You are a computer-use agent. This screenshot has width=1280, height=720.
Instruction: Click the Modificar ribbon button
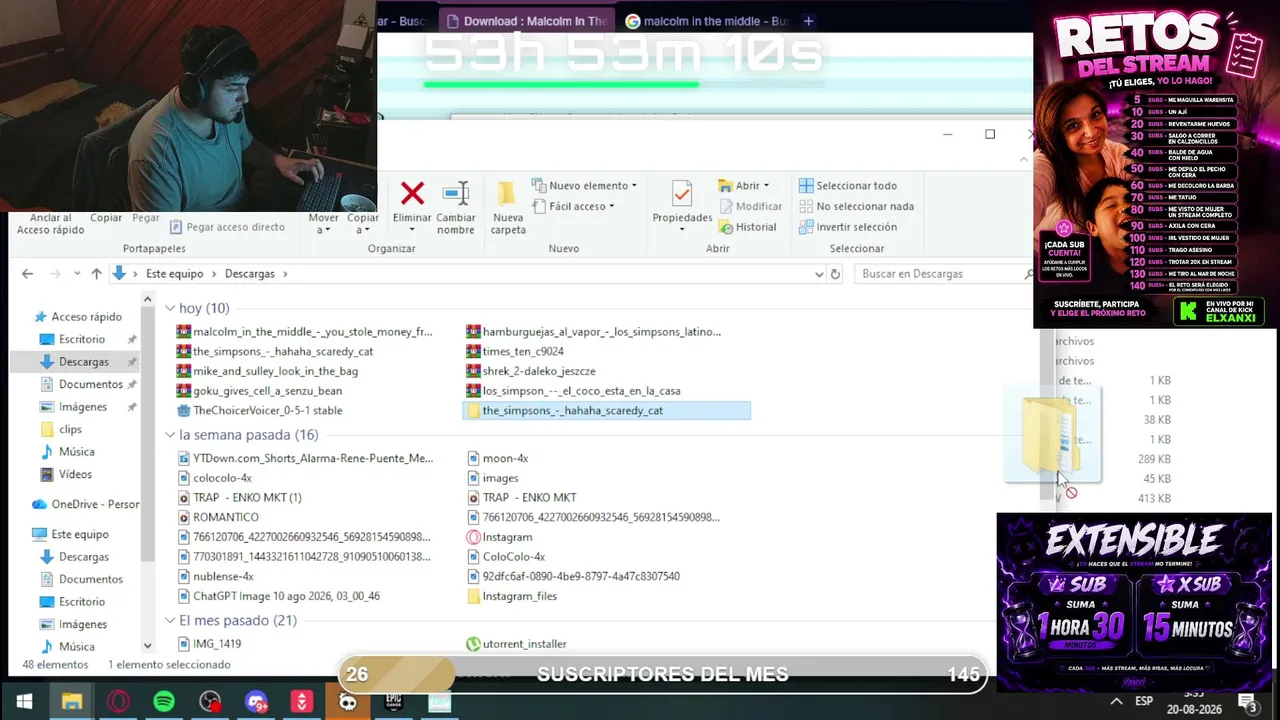click(x=750, y=206)
